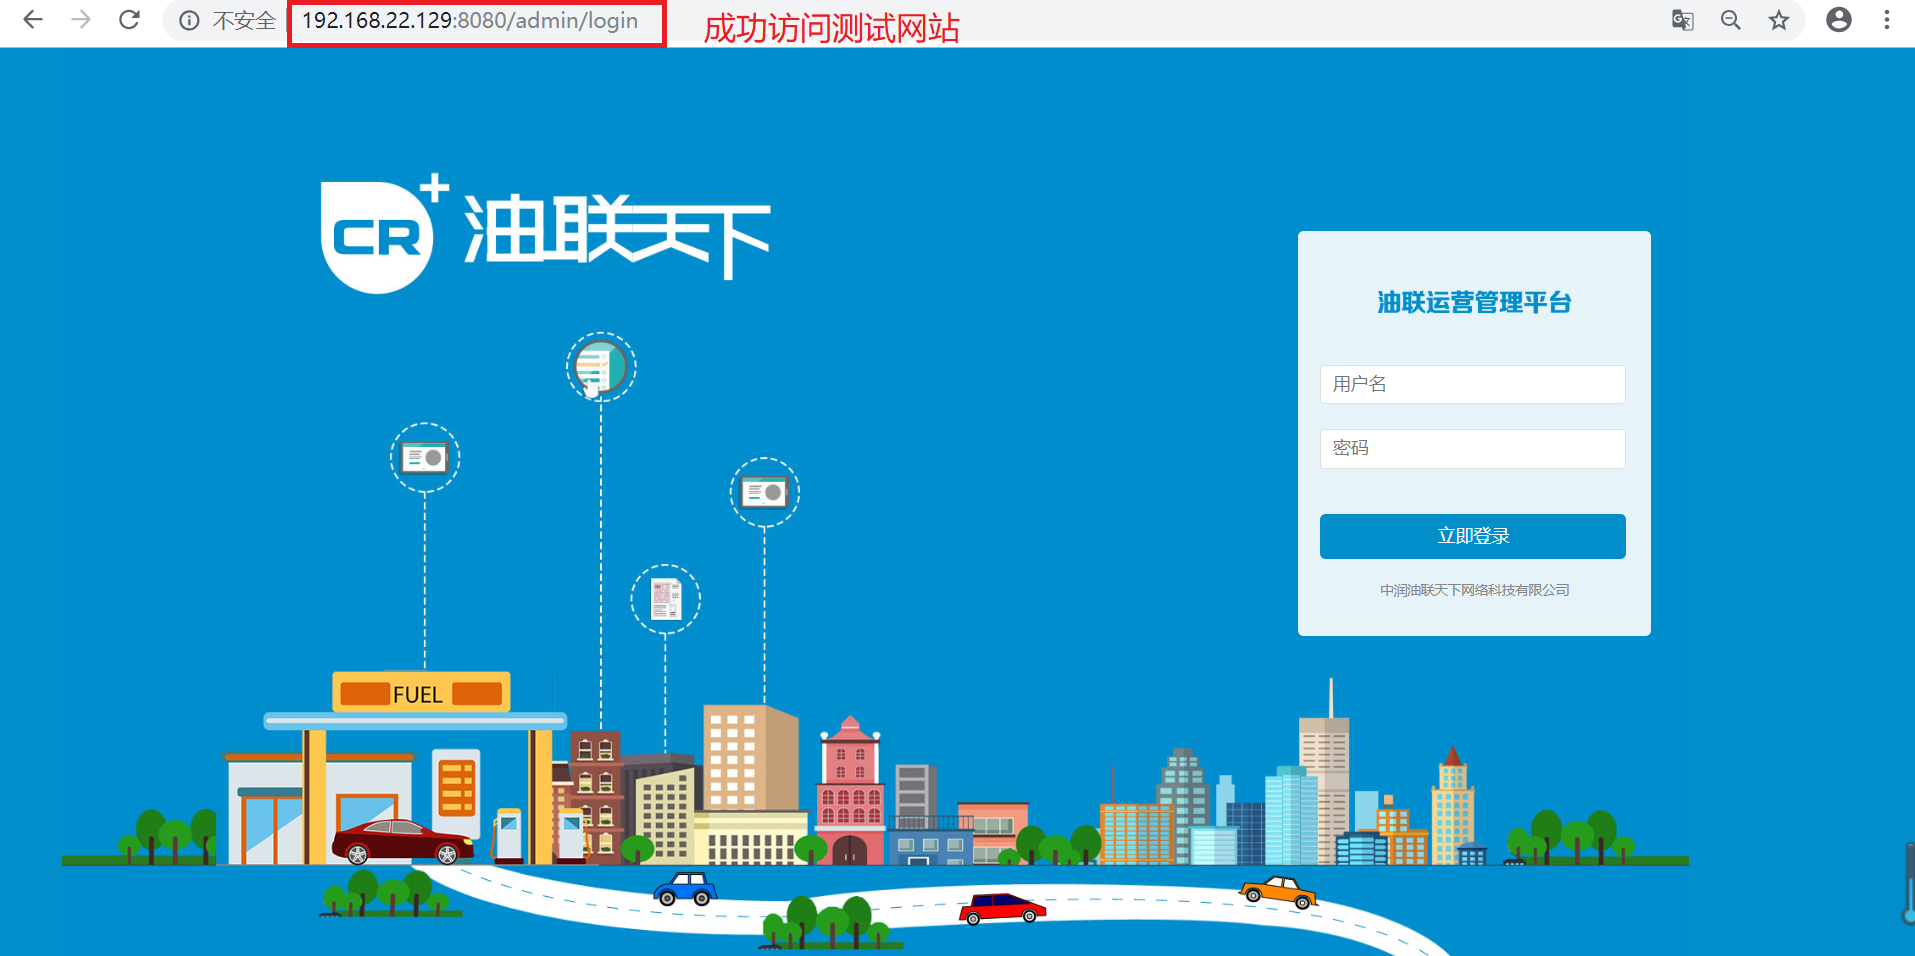Reload the login page
This screenshot has width=1915, height=956.
(x=129, y=20)
